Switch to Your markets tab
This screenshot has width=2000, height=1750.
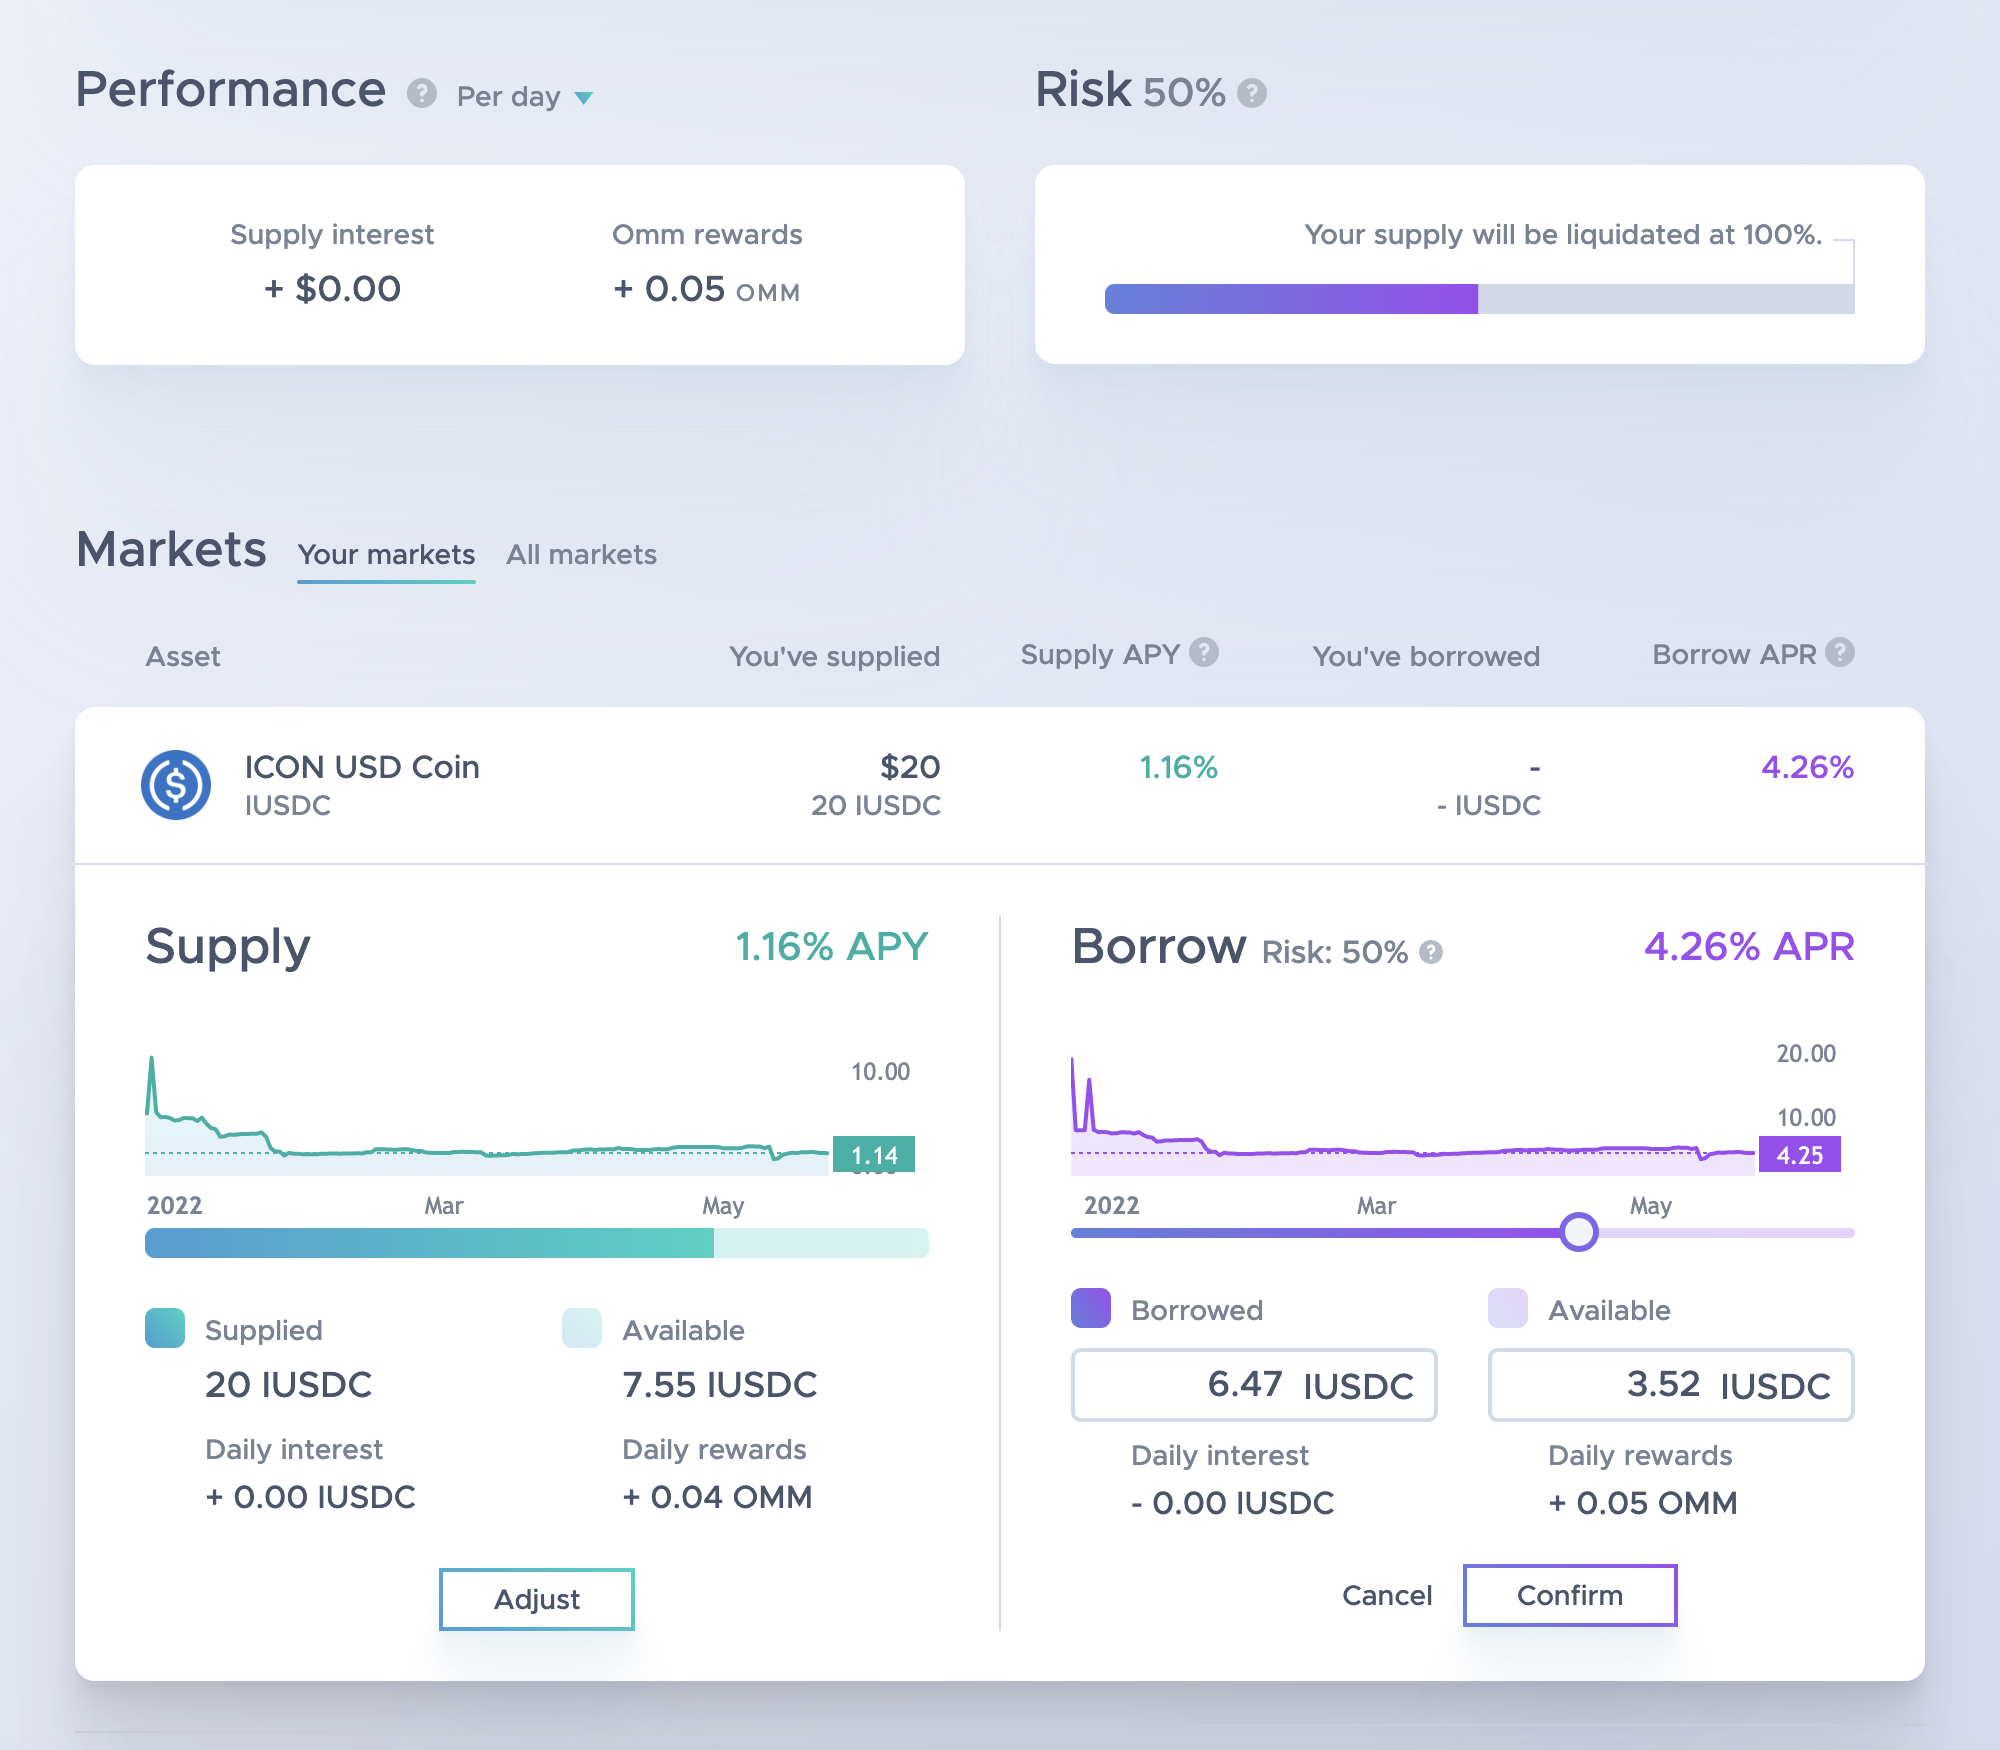[x=386, y=555]
